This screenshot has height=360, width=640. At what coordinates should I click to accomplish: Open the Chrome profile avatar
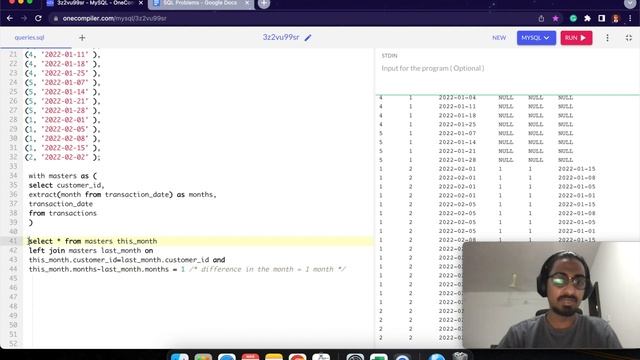616,18
